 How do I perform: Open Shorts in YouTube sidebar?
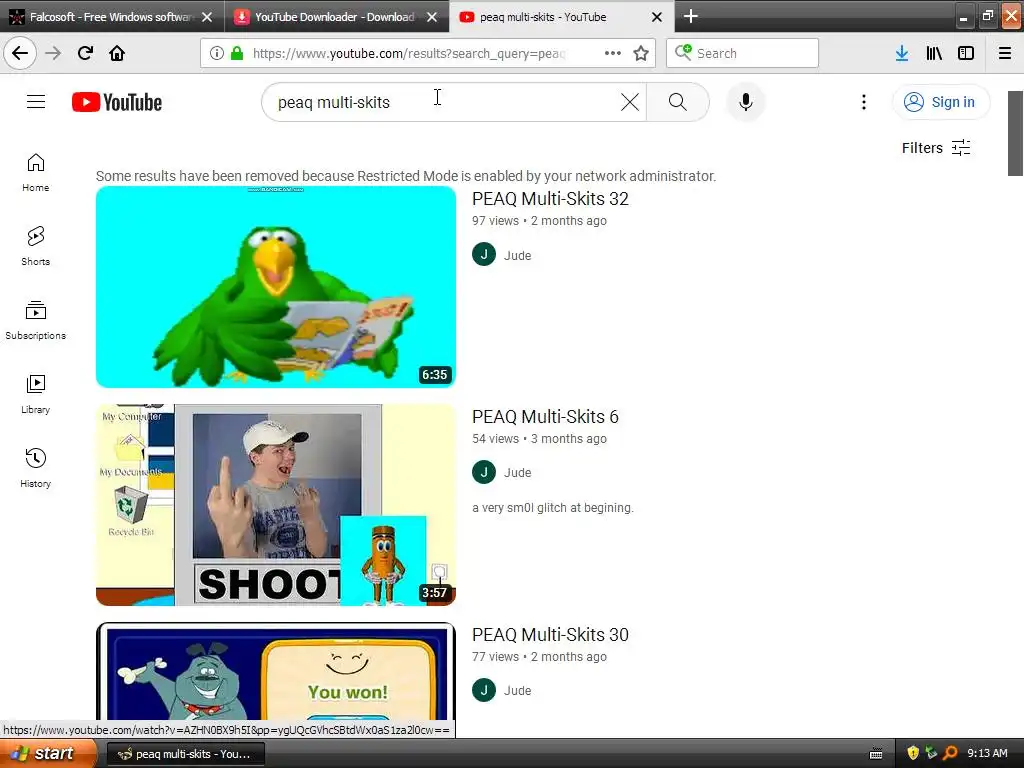[x=36, y=246]
